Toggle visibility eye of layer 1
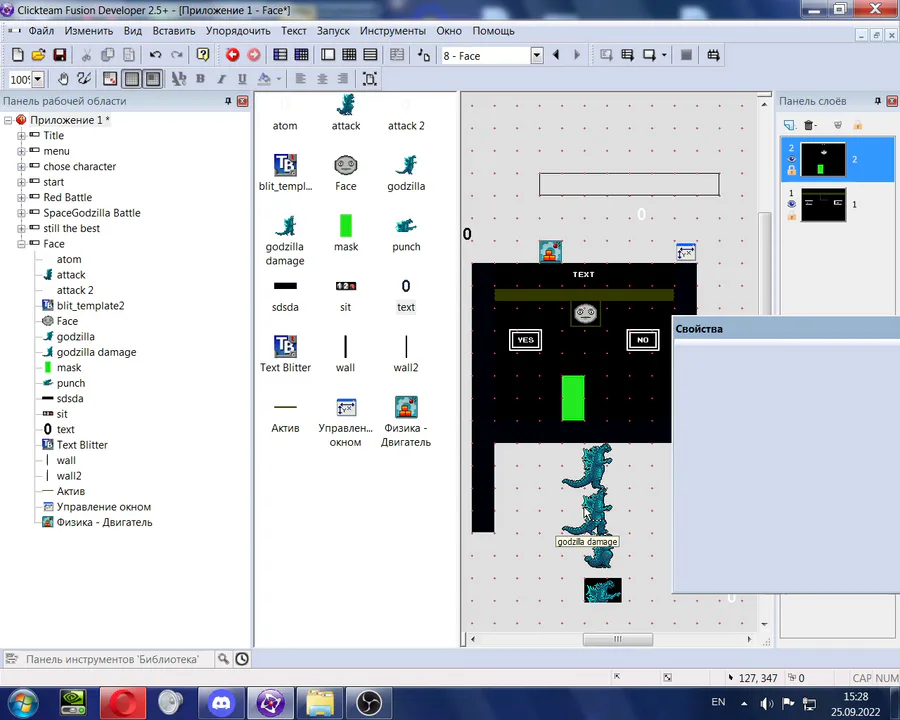The image size is (900, 720). [792, 204]
